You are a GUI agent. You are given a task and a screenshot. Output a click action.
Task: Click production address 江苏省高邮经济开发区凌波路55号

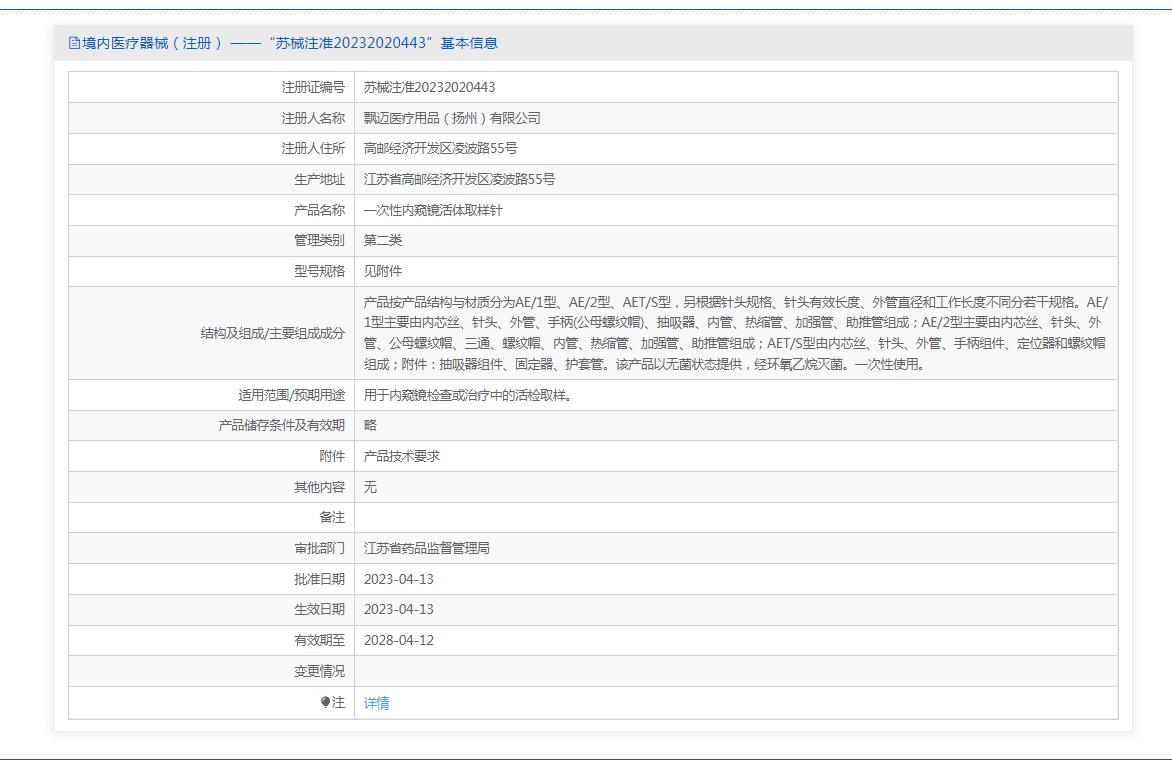tap(459, 179)
